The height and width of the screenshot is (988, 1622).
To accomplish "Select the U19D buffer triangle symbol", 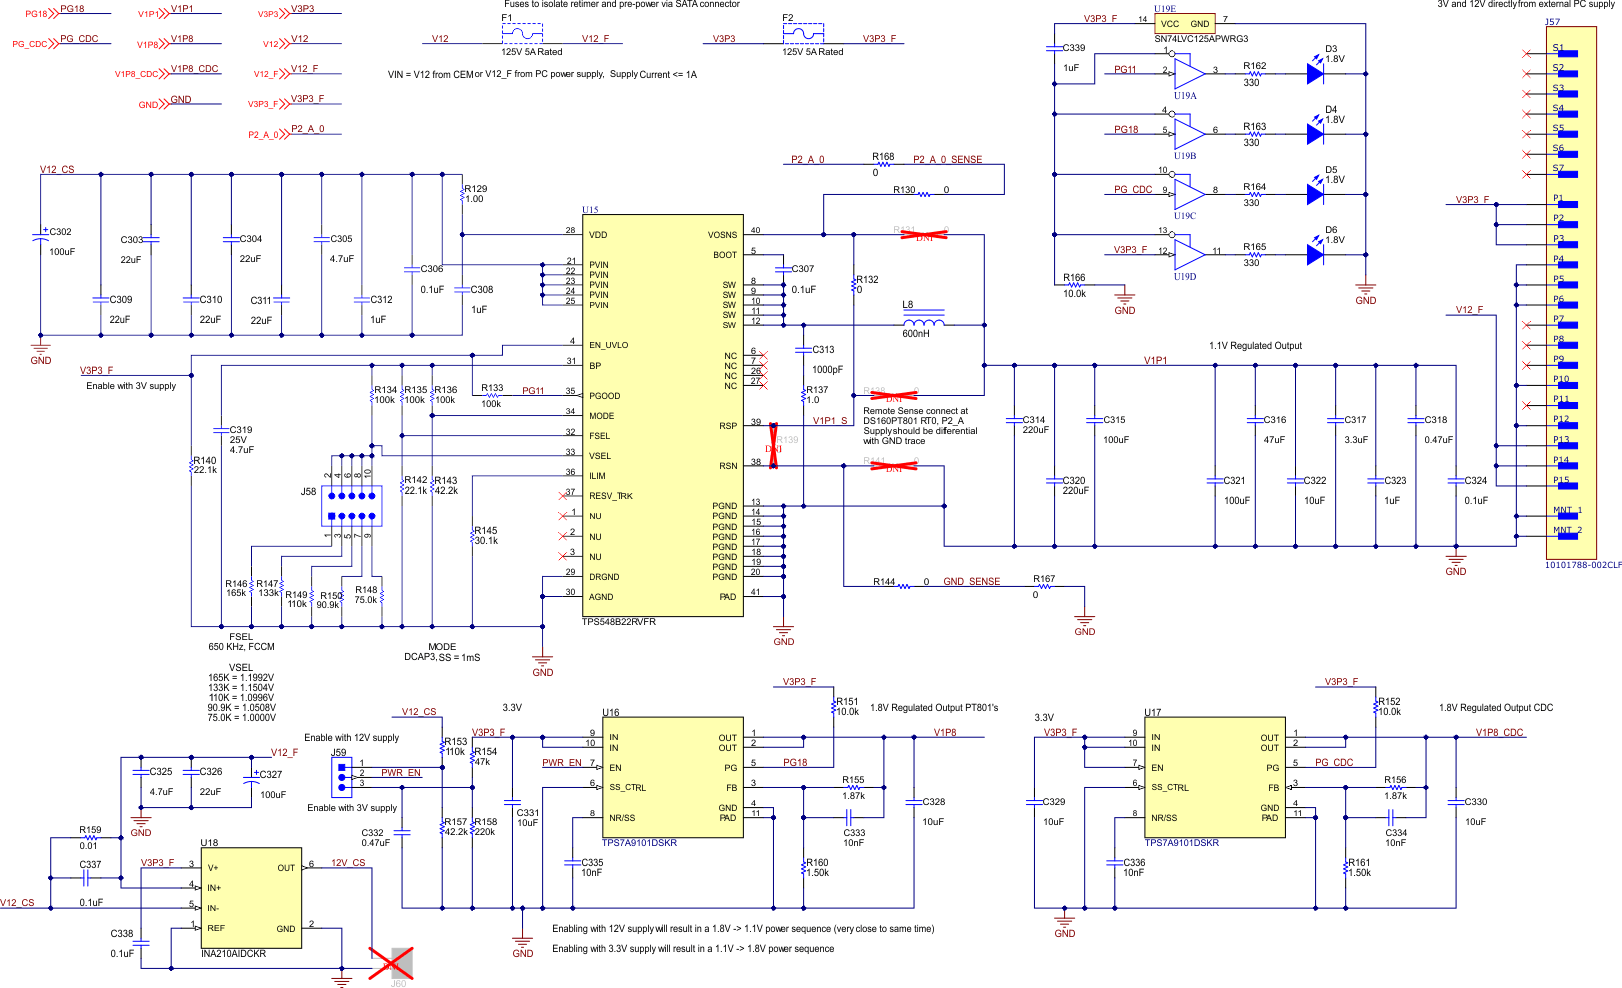I will click(1189, 254).
